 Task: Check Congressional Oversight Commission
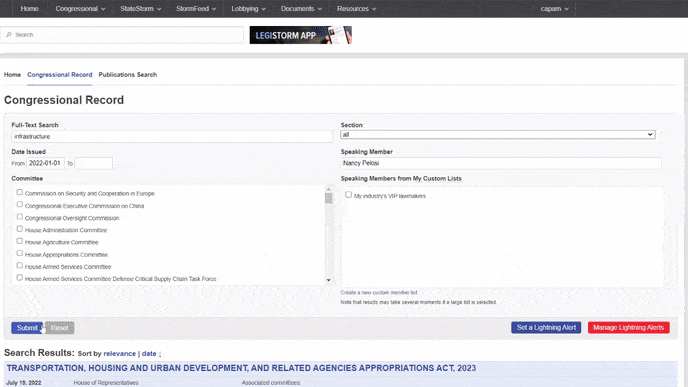point(19,217)
